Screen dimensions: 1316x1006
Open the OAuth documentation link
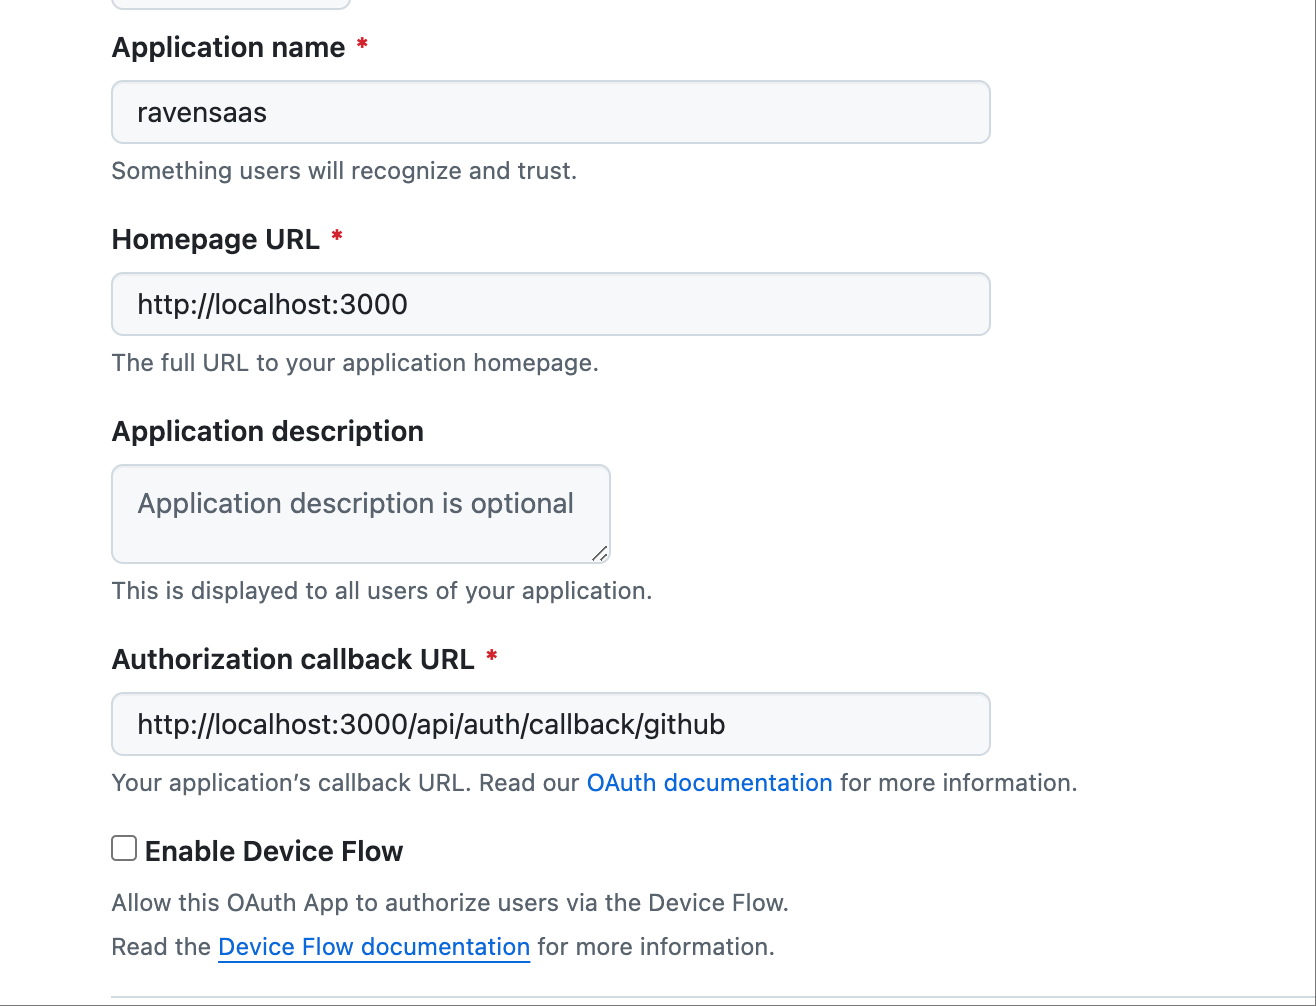tap(709, 783)
